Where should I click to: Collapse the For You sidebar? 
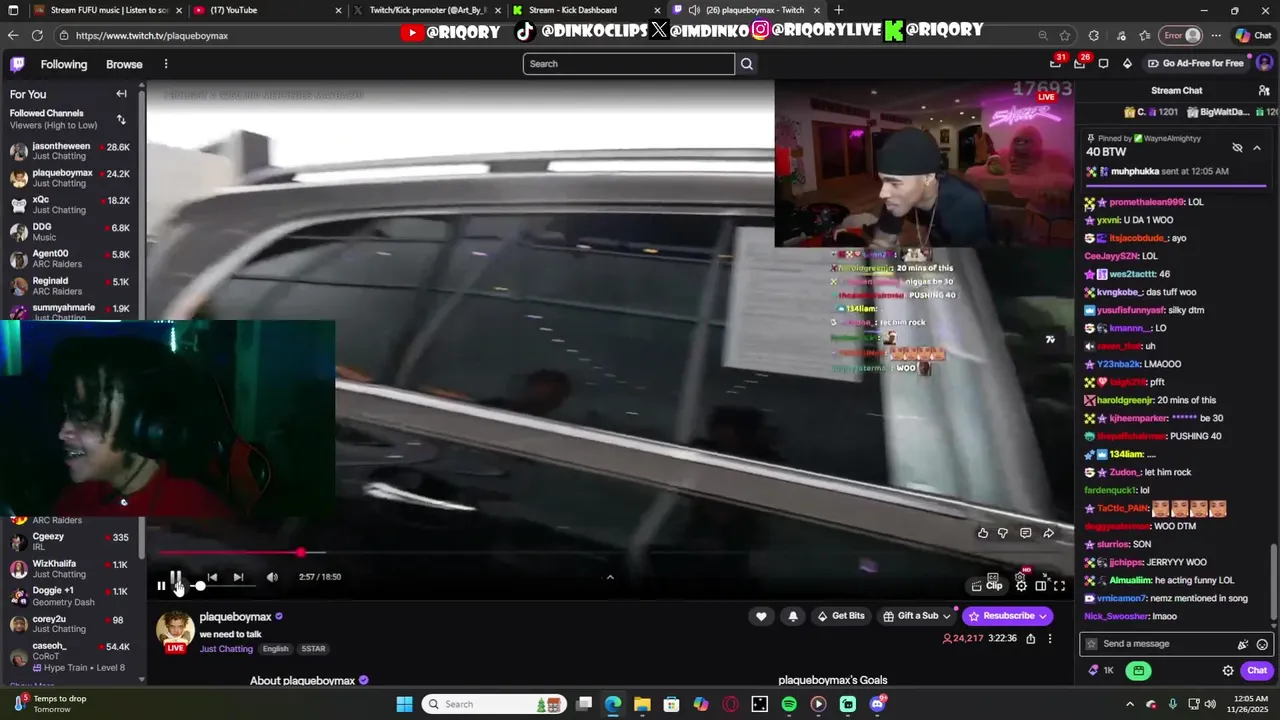click(121, 94)
